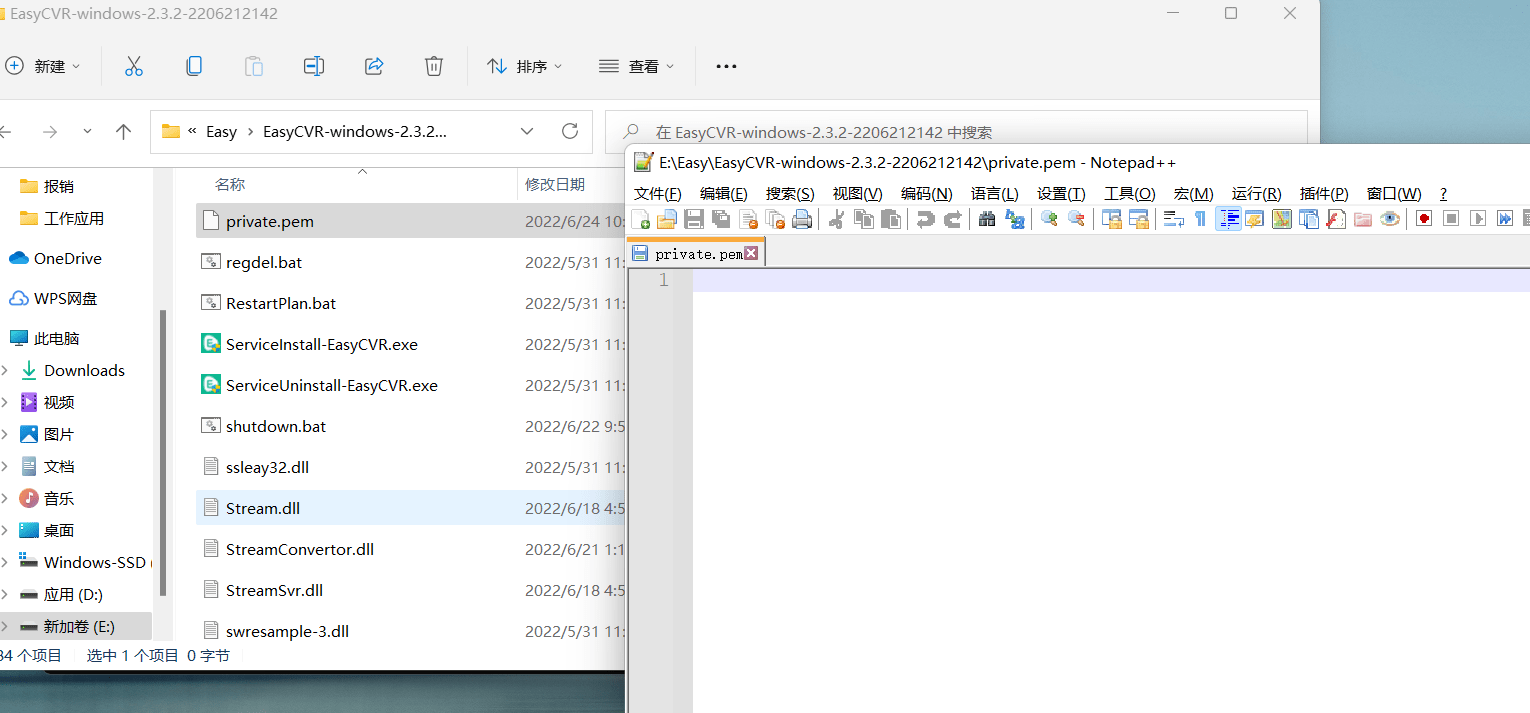Click Save All icon in Notepad++
1530x713 pixels.
tap(721, 219)
